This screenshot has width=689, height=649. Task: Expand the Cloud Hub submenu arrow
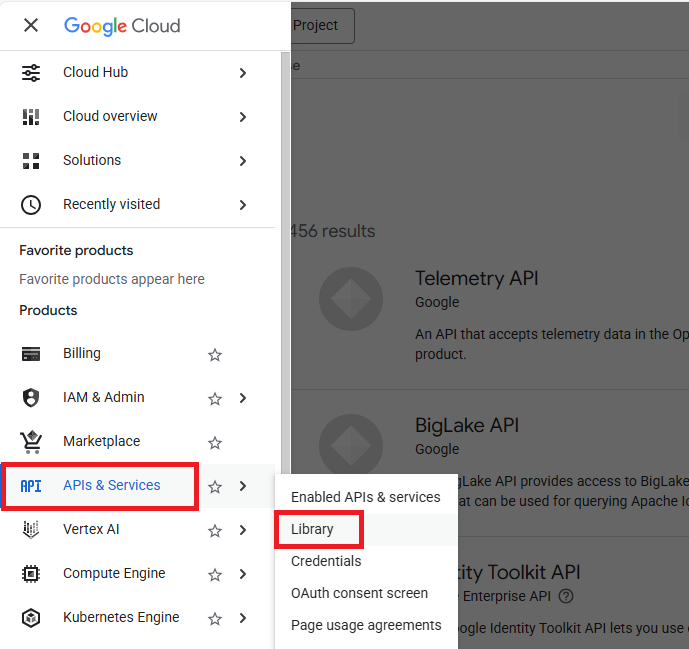coord(243,73)
